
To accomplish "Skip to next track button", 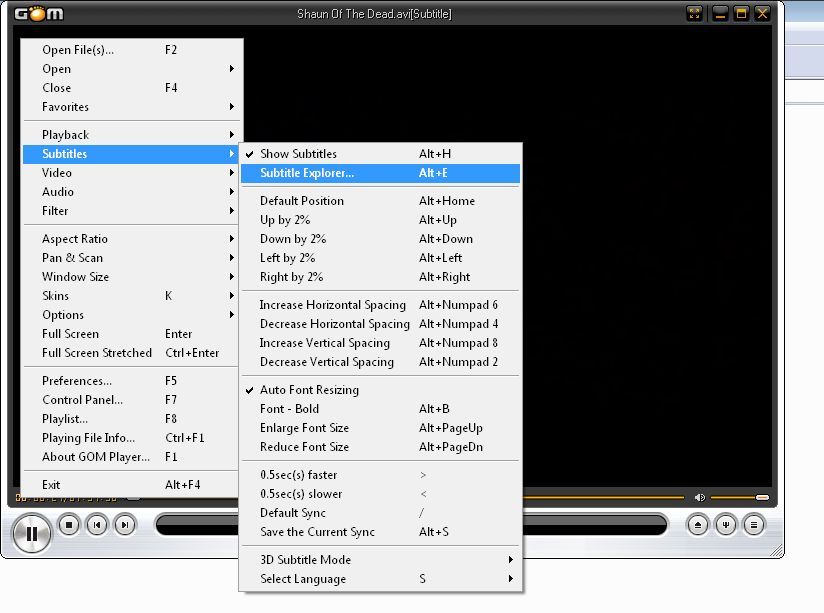I will pos(125,525).
